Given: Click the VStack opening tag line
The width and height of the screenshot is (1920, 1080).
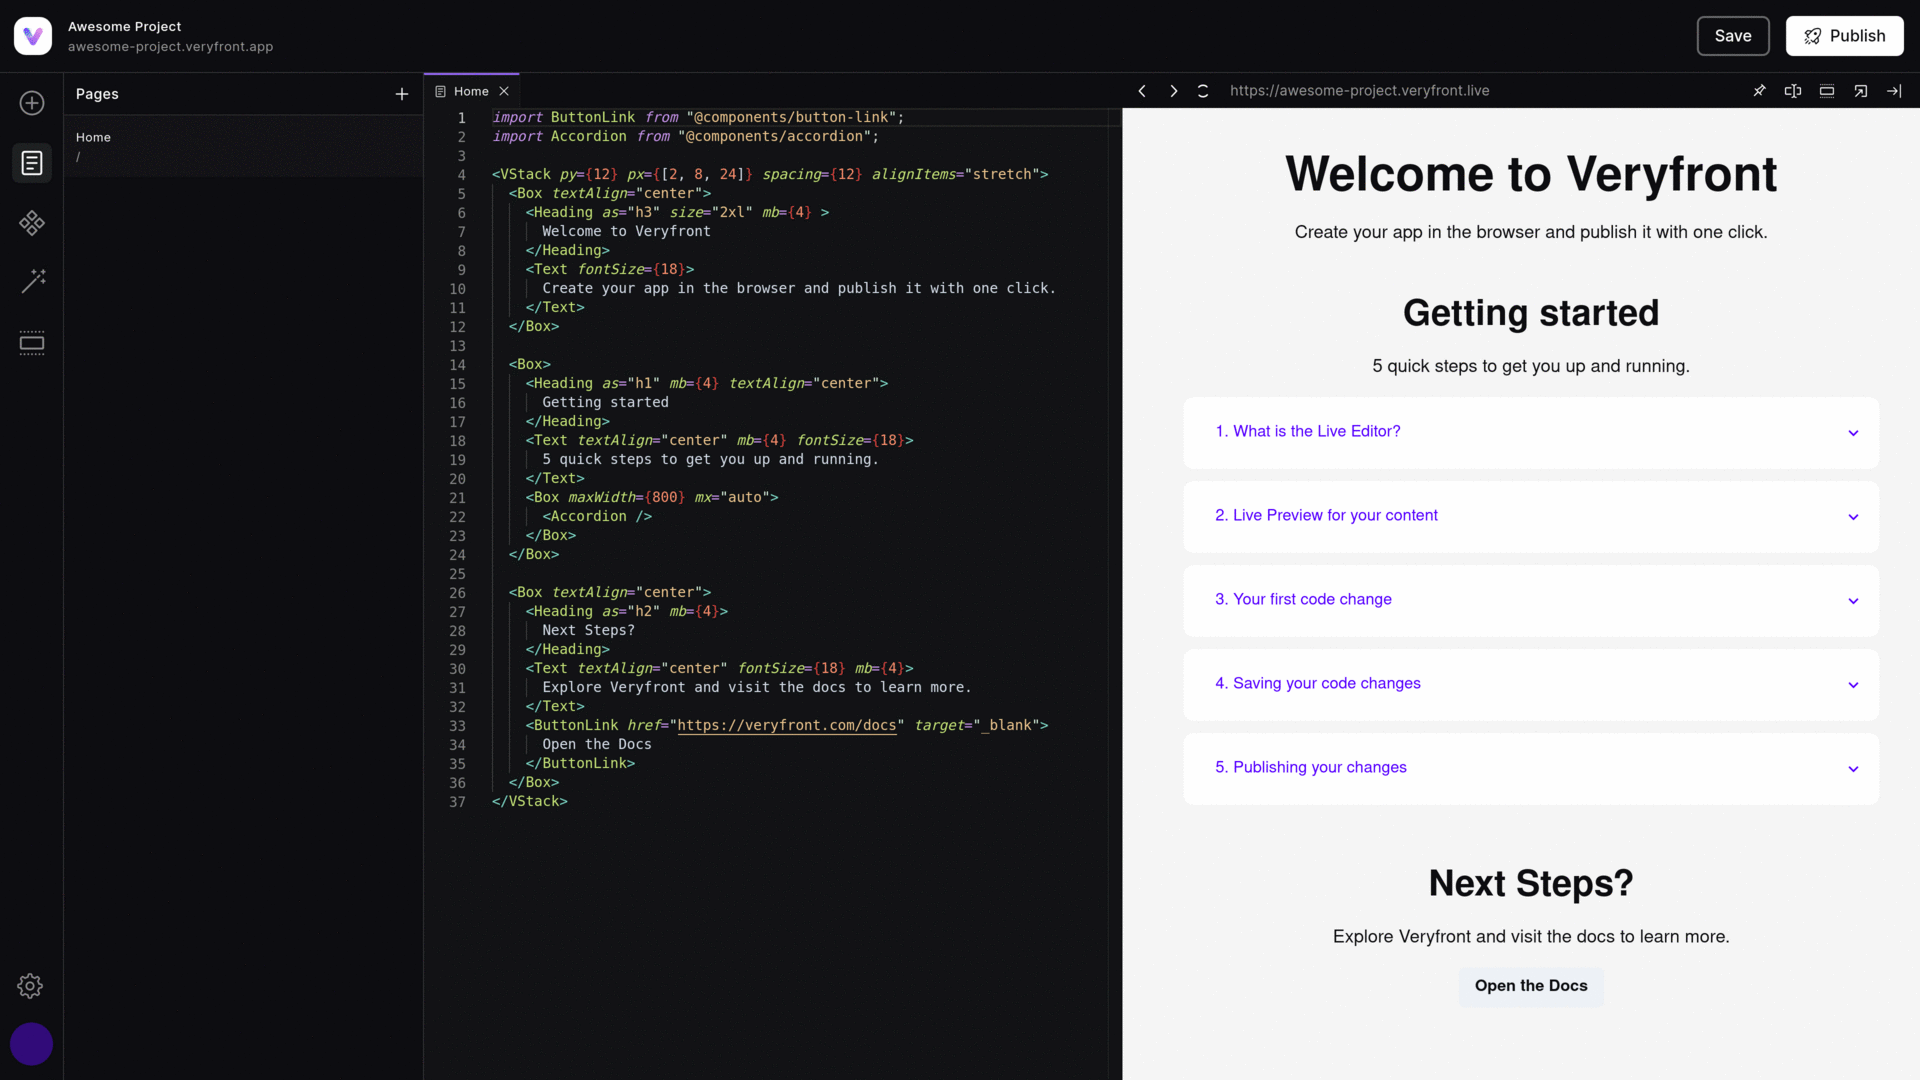Looking at the screenshot, I should point(770,175).
